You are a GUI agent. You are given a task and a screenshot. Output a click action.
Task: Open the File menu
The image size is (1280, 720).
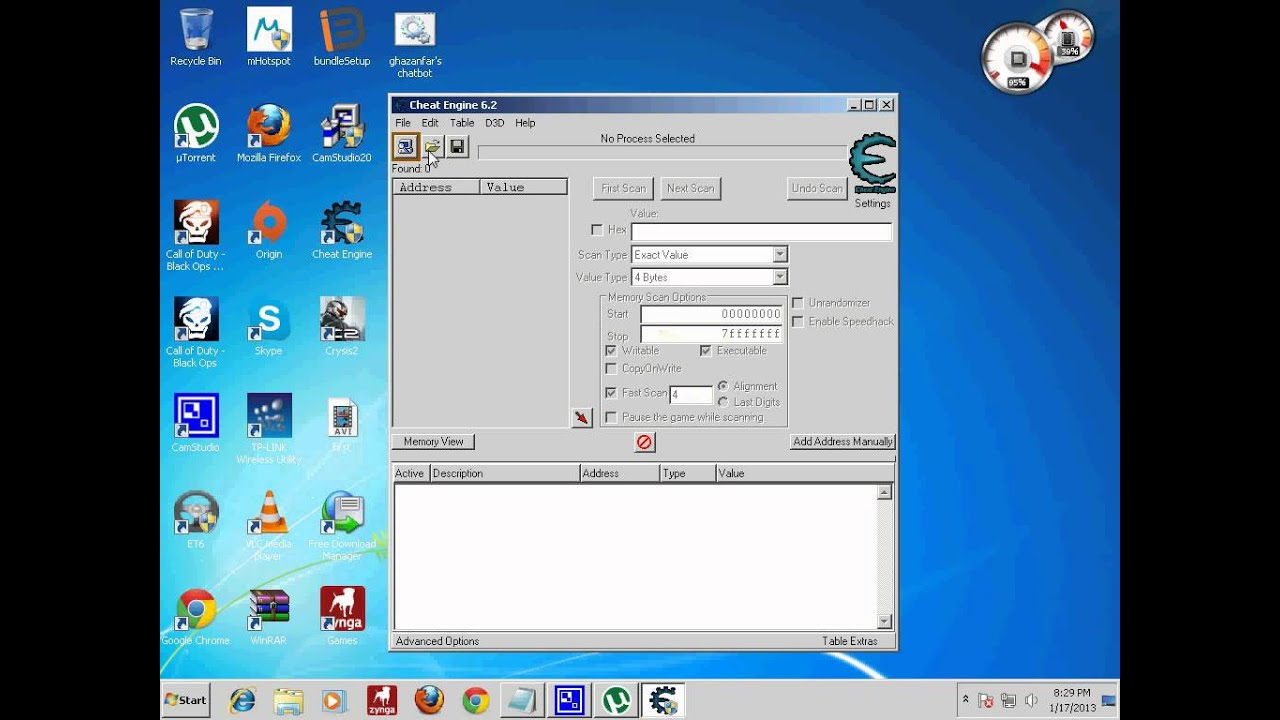tap(403, 123)
